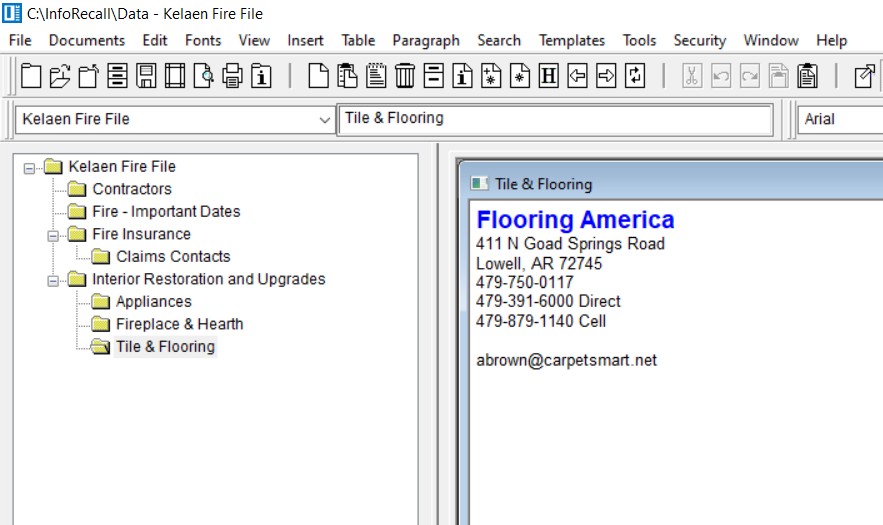883x525 pixels.
Task: Open the Security menu
Action: coord(699,41)
